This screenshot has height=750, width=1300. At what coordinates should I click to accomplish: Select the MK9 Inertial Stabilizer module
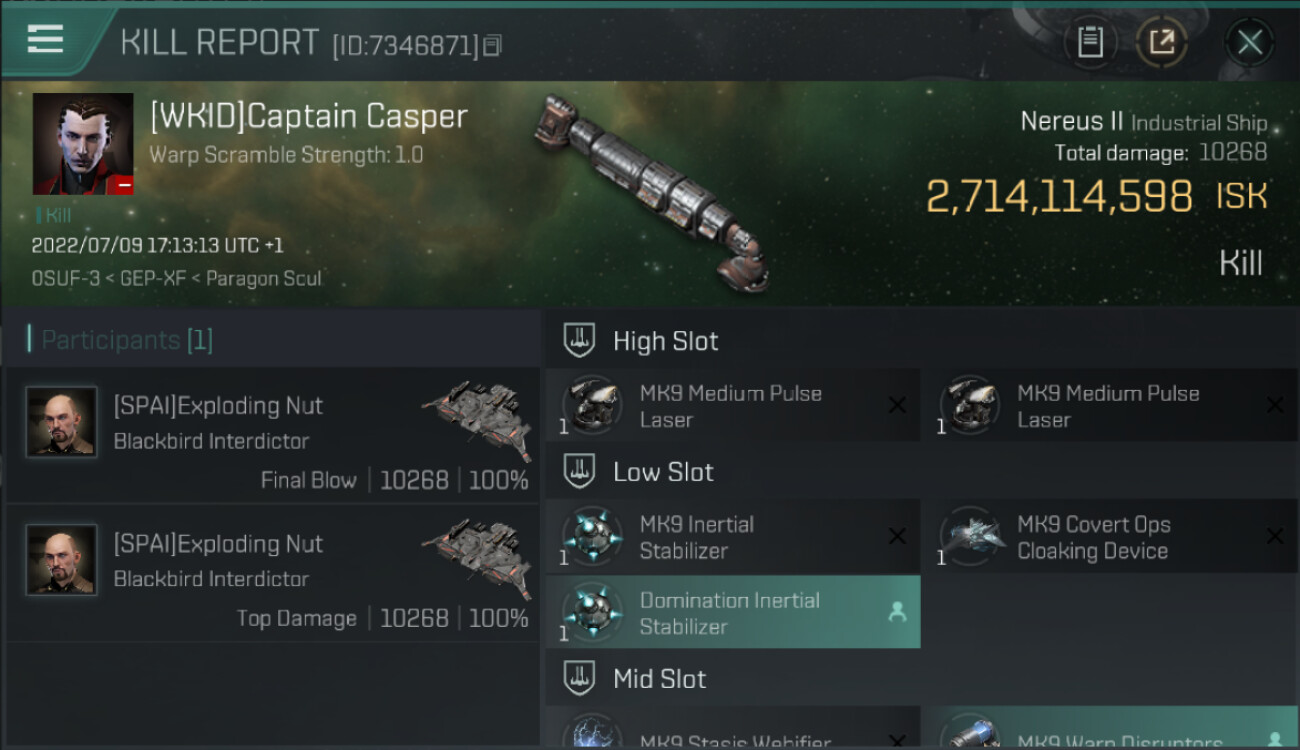(x=732, y=537)
